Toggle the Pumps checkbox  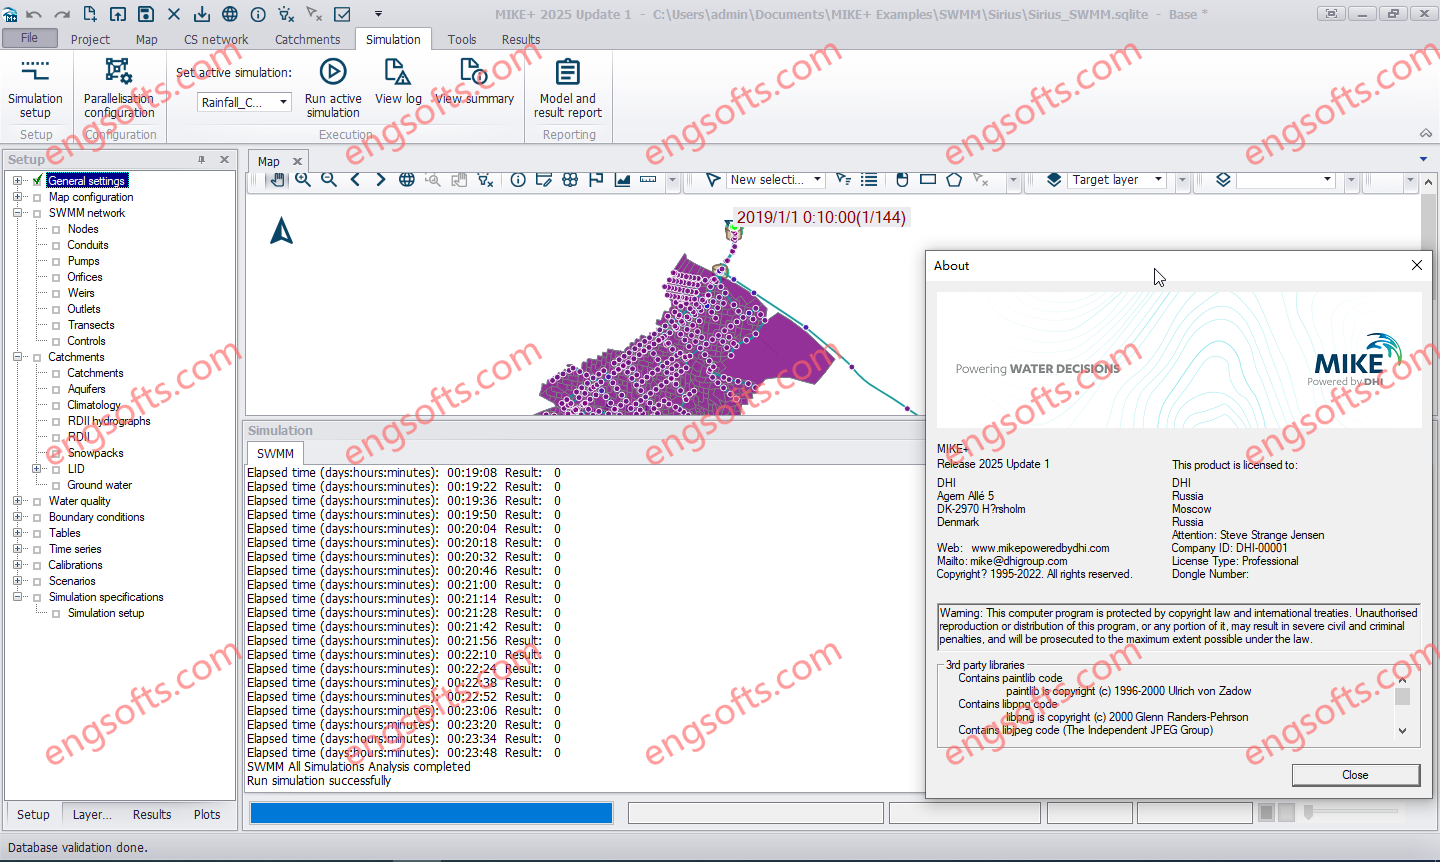(56, 261)
